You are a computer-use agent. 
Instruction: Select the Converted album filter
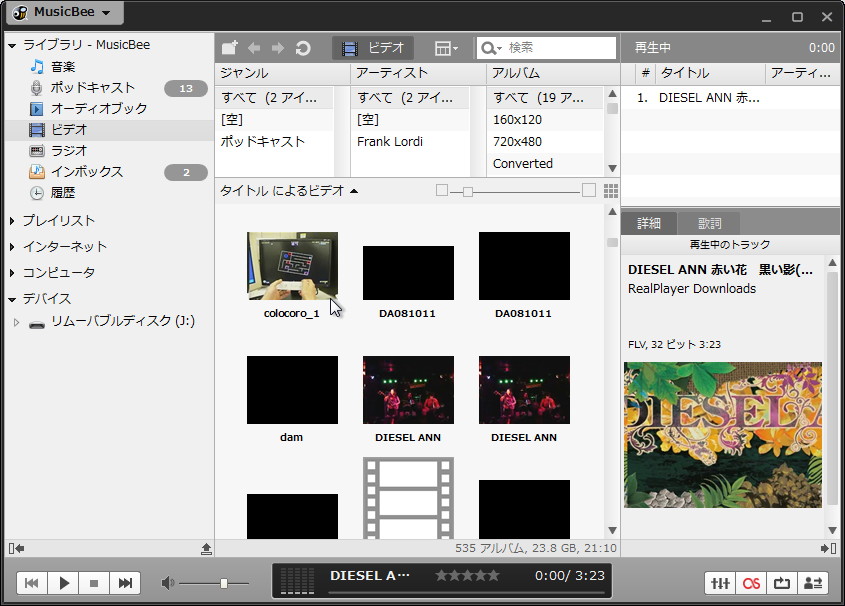[523, 163]
